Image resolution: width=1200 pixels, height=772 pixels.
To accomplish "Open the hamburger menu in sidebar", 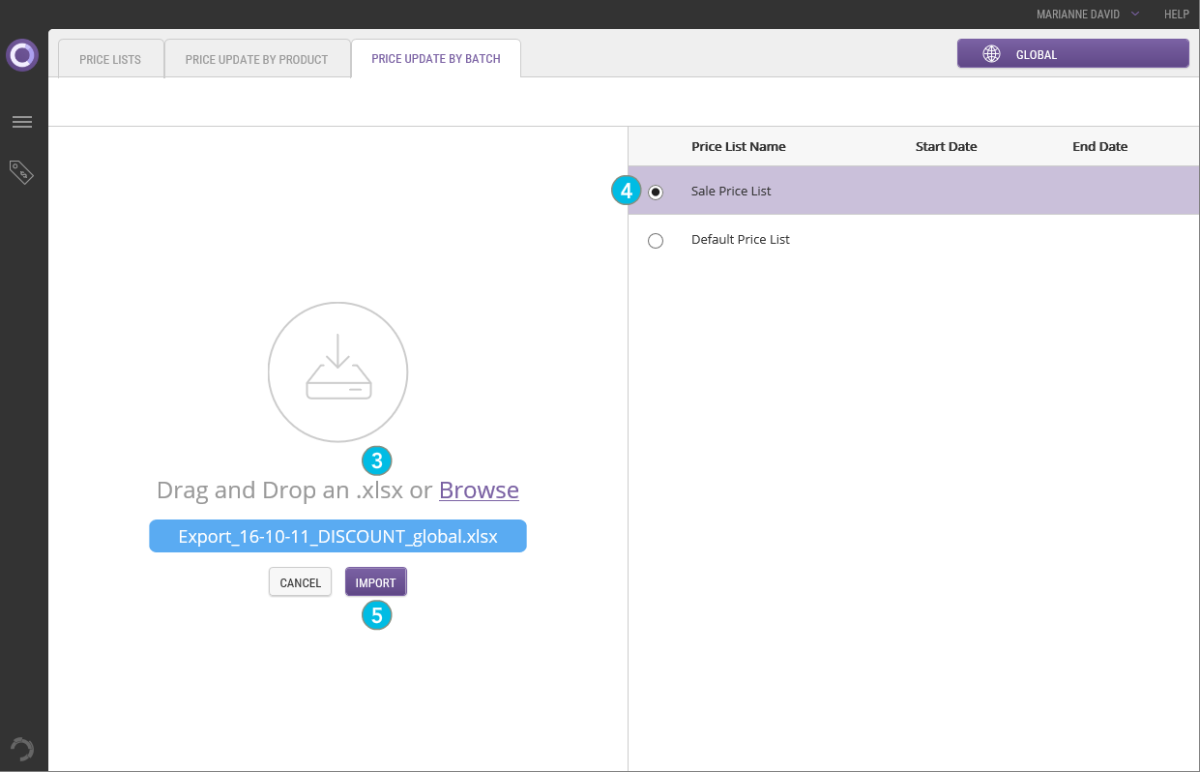I will point(22,122).
